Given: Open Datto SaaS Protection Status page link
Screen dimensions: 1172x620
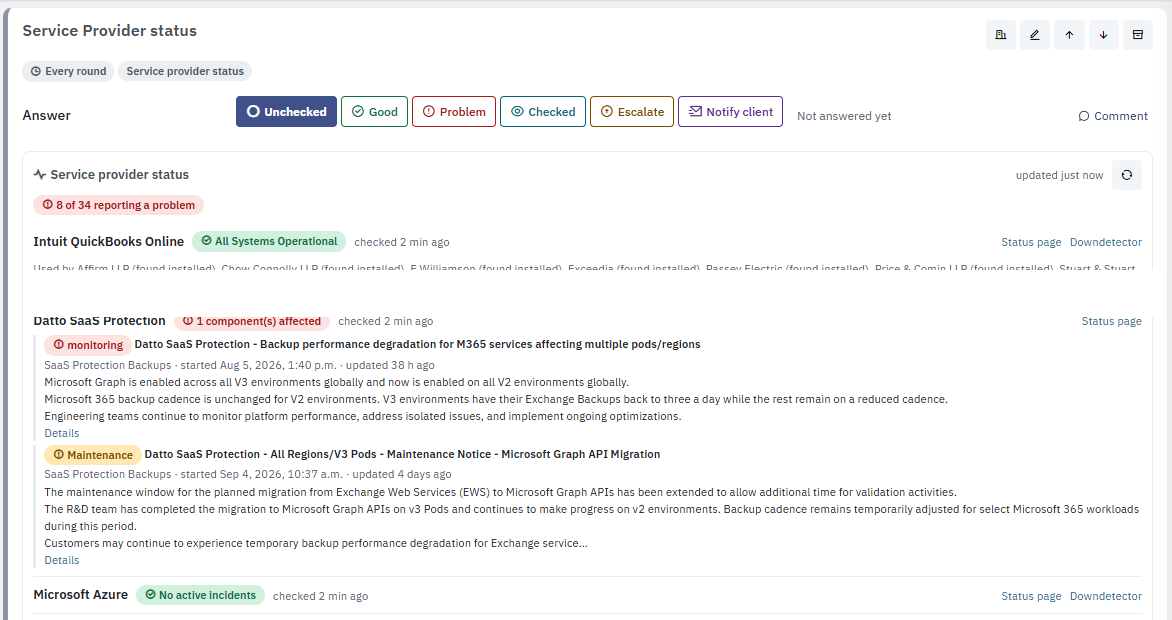Looking at the screenshot, I should [x=1111, y=321].
